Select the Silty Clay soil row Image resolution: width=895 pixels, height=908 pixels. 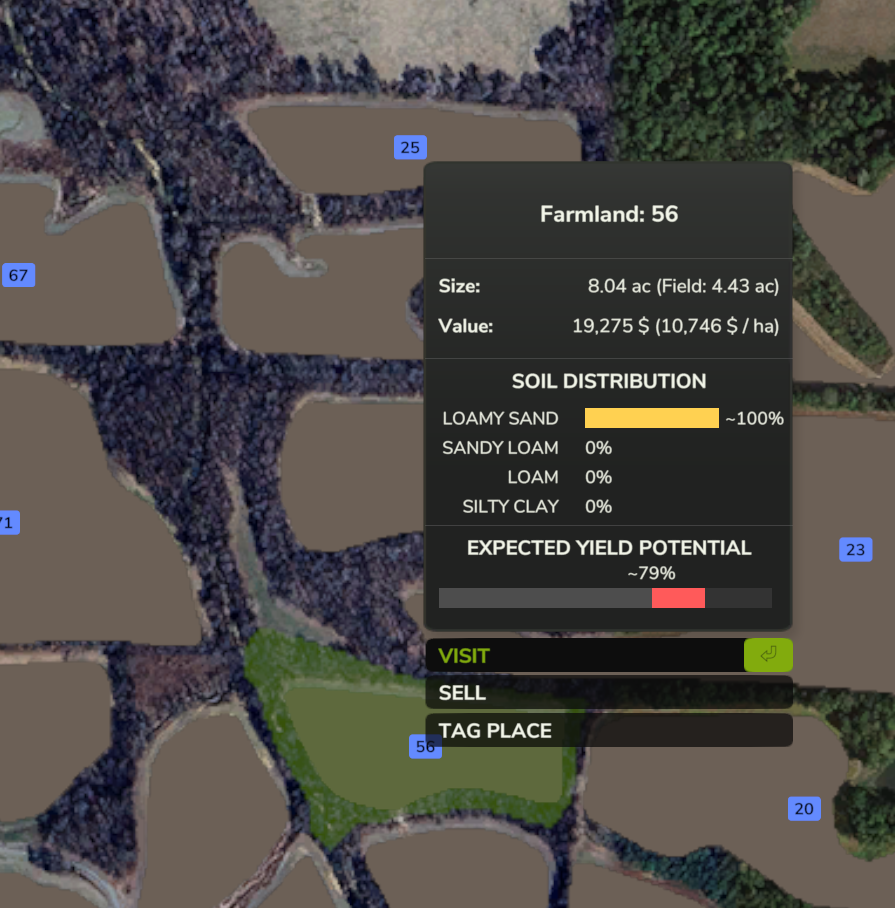click(x=526, y=507)
